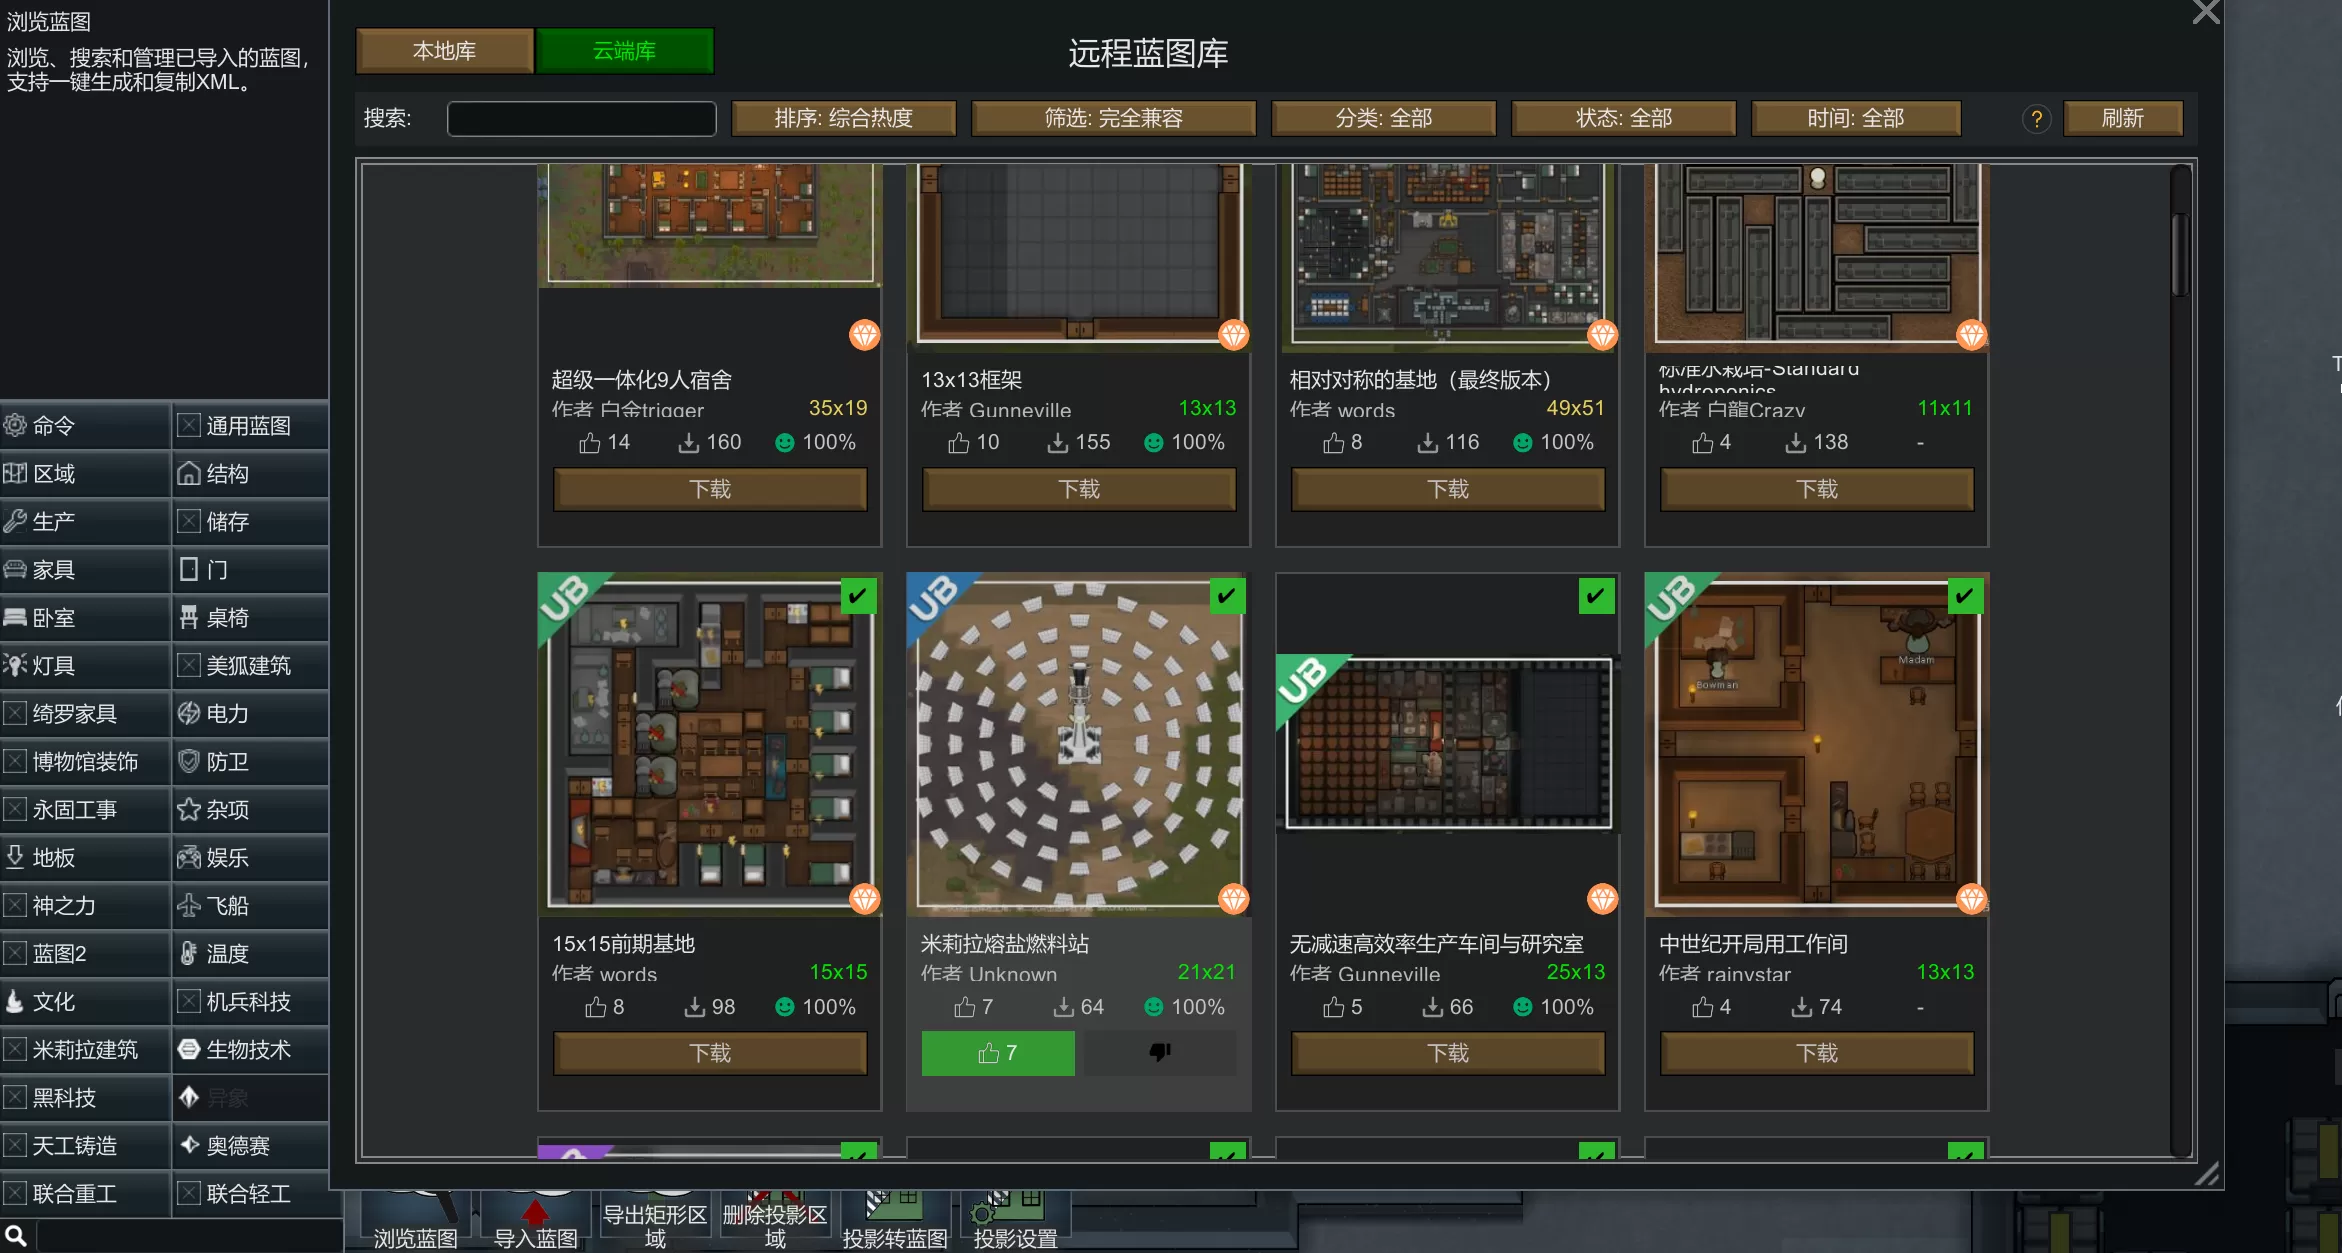Open 时间: 全部 time dropdown
Image resolution: width=2342 pixels, height=1253 pixels.
pos(1855,118)
